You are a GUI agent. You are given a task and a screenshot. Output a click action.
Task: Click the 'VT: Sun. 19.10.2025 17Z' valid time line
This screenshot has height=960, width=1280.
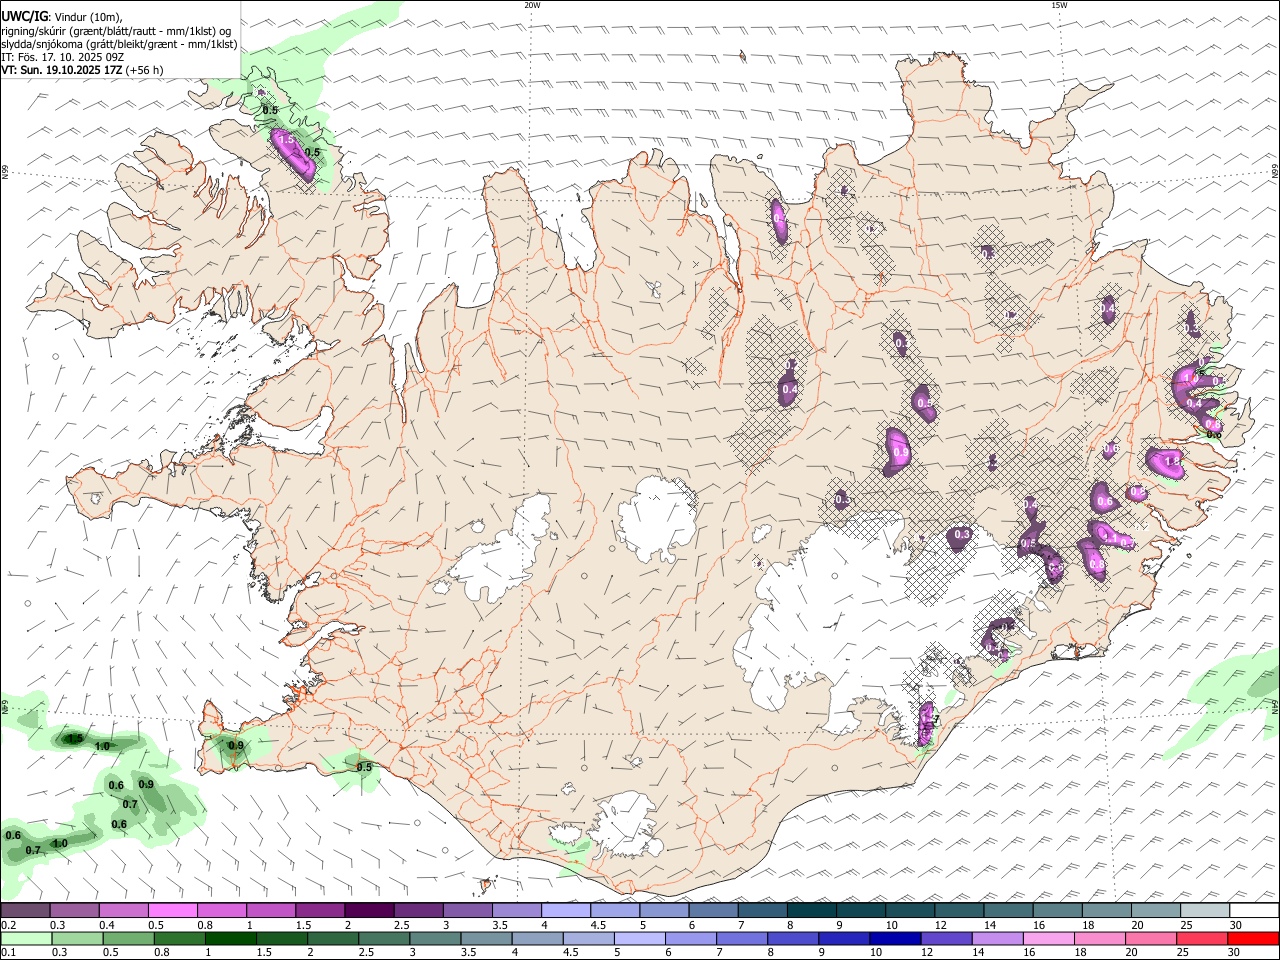(62, 70)
